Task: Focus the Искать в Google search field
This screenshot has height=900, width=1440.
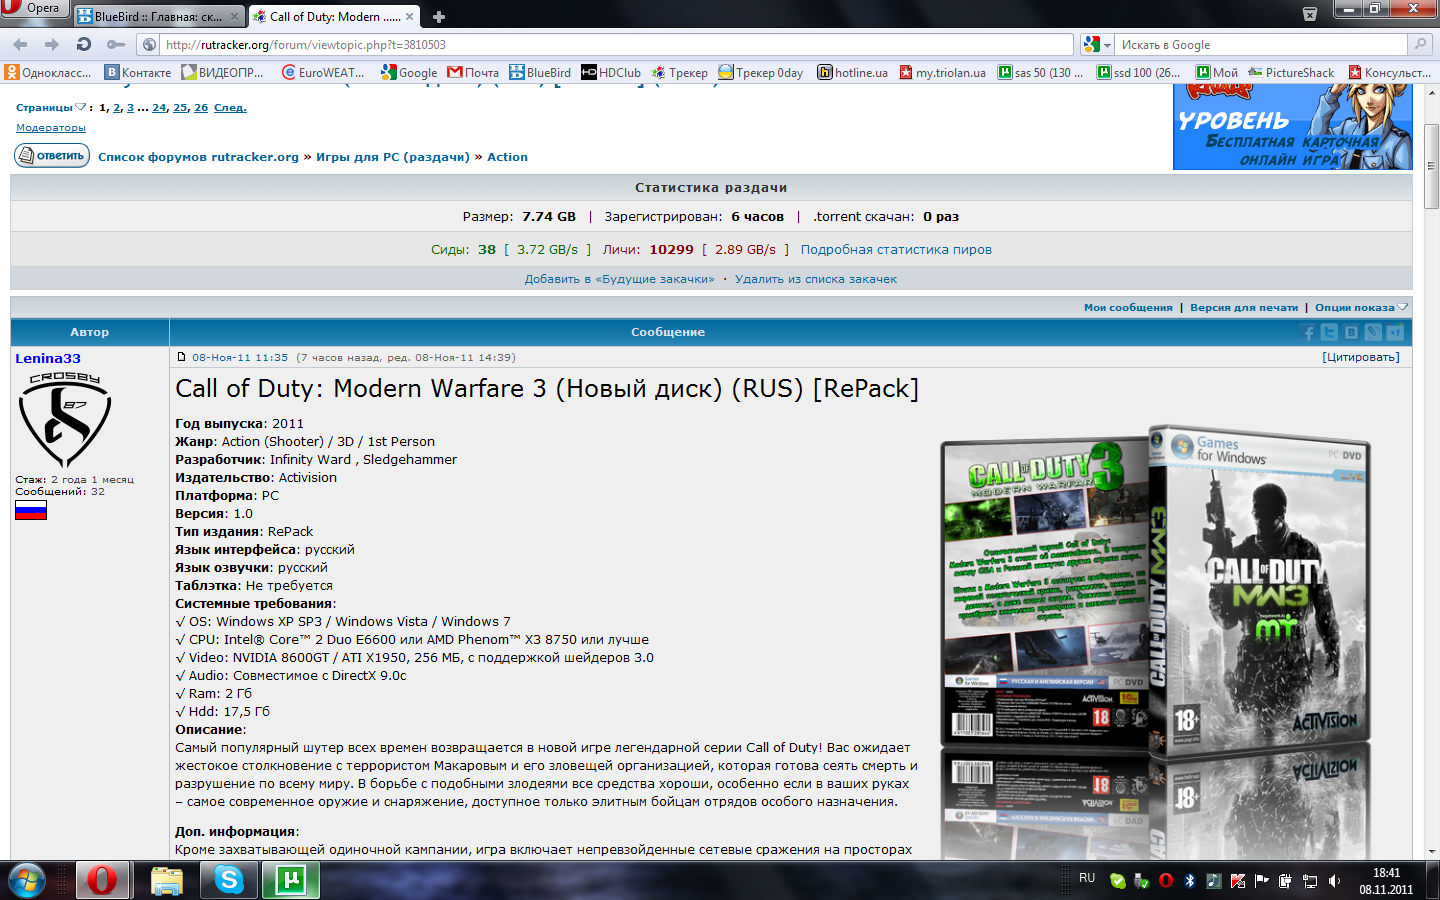Action: click(x=1261, y=45)
